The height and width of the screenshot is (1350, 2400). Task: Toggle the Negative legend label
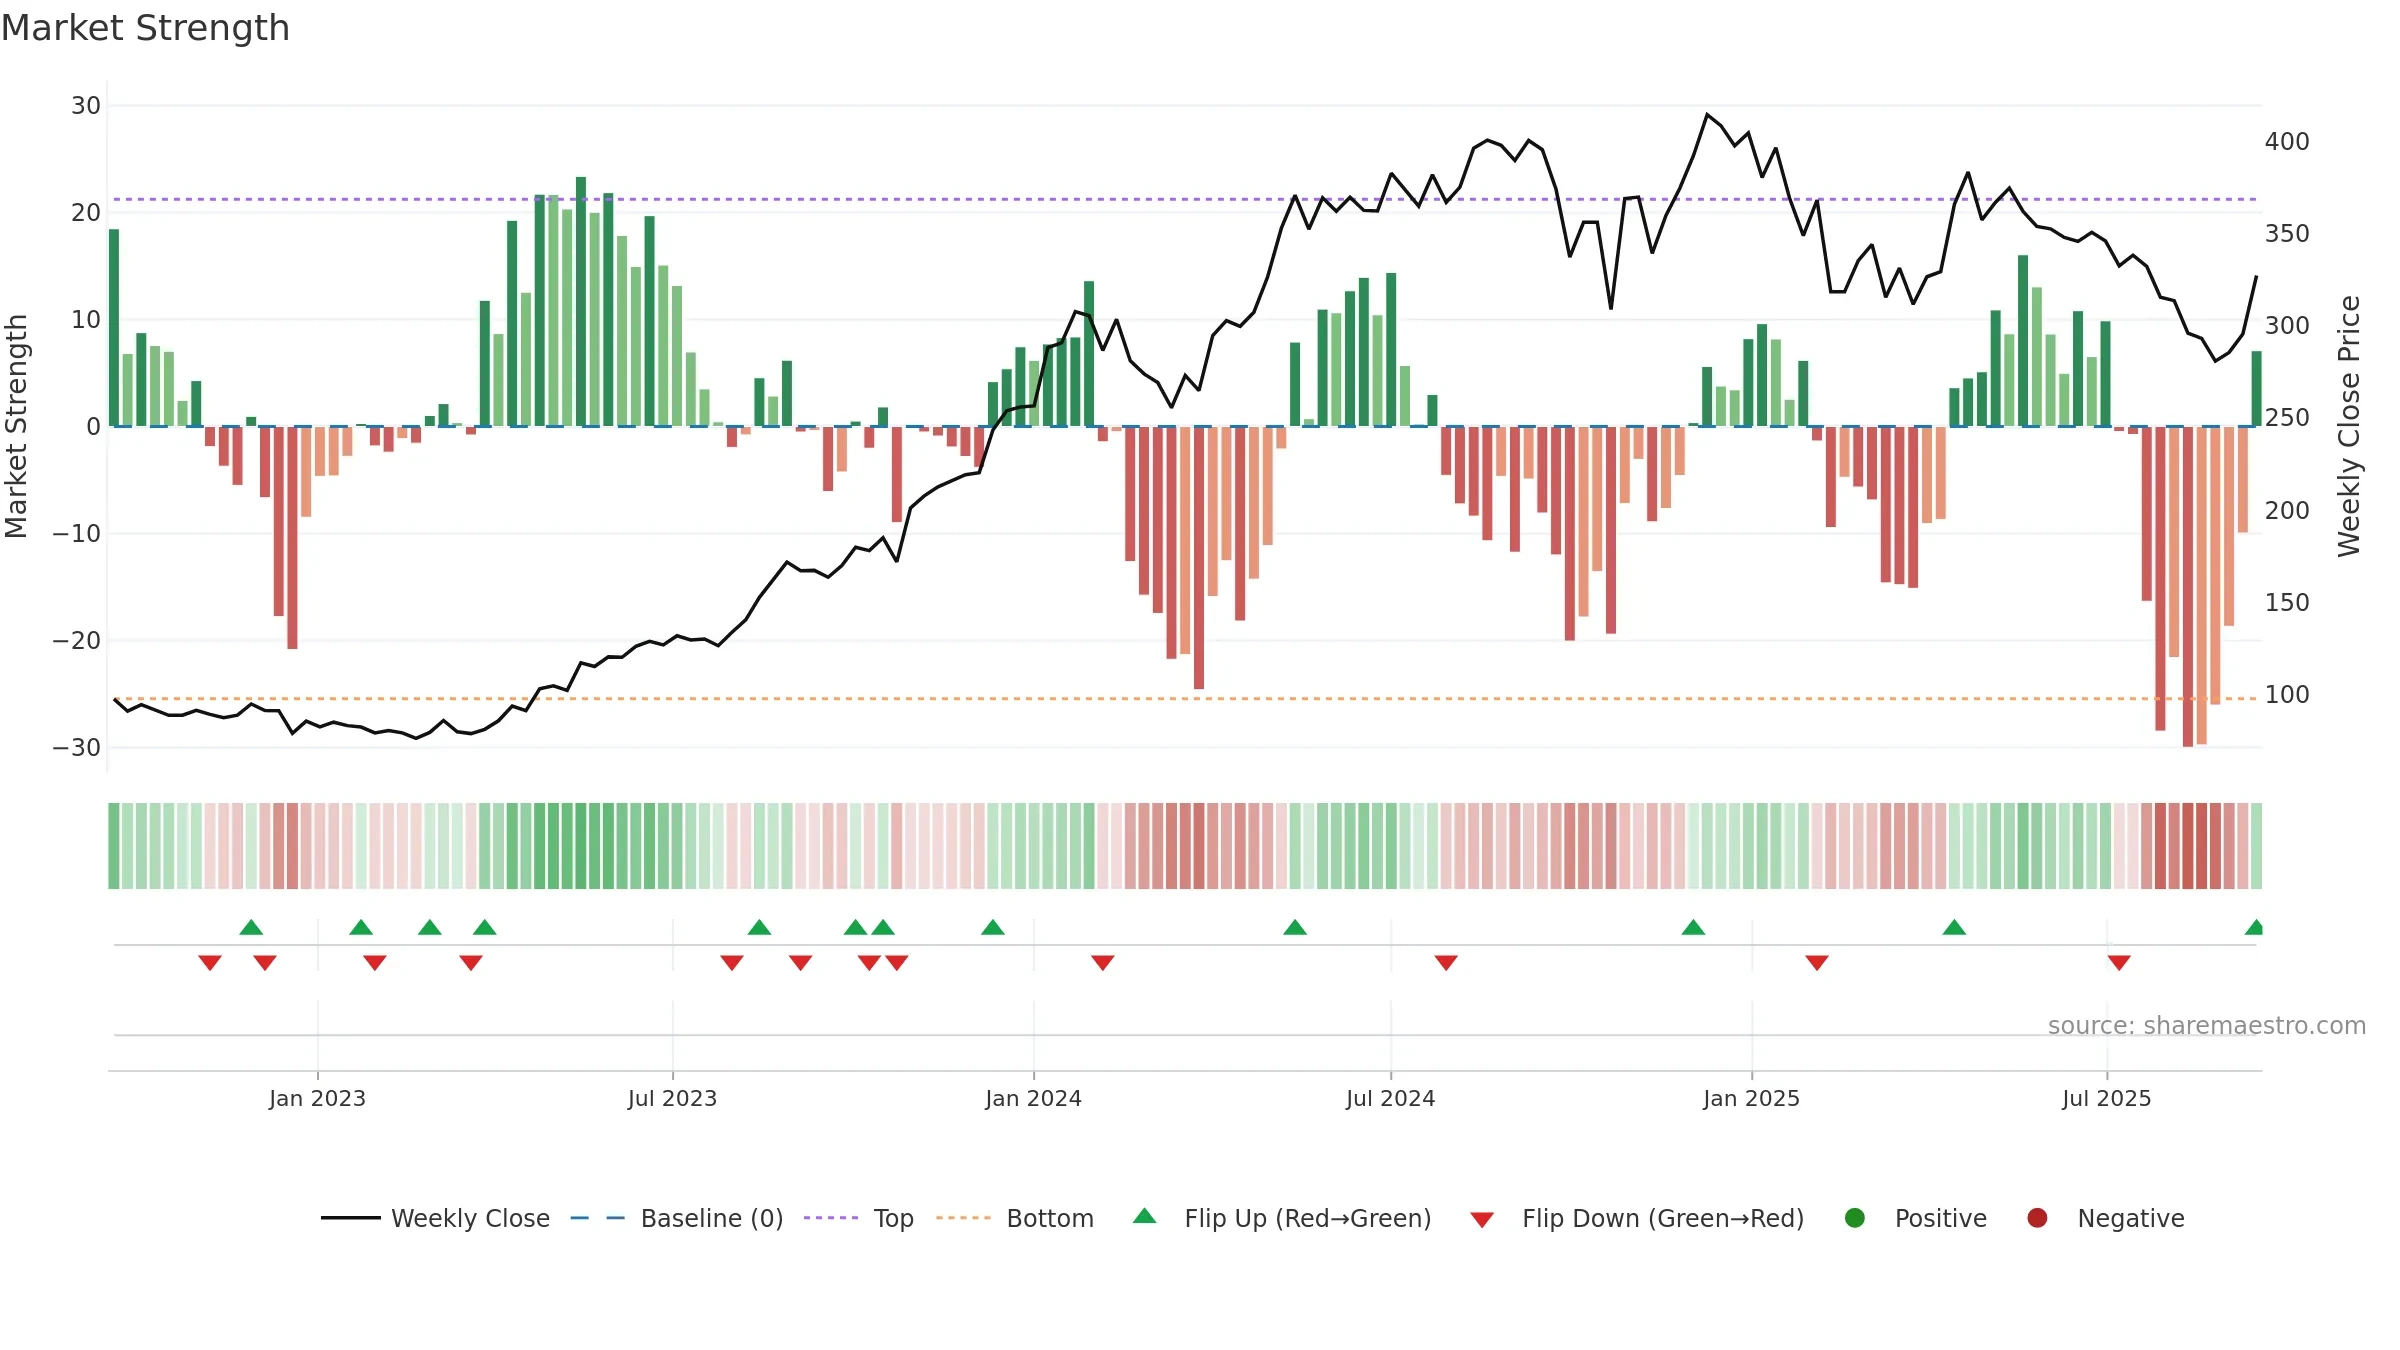[x=2131, y=1219]
